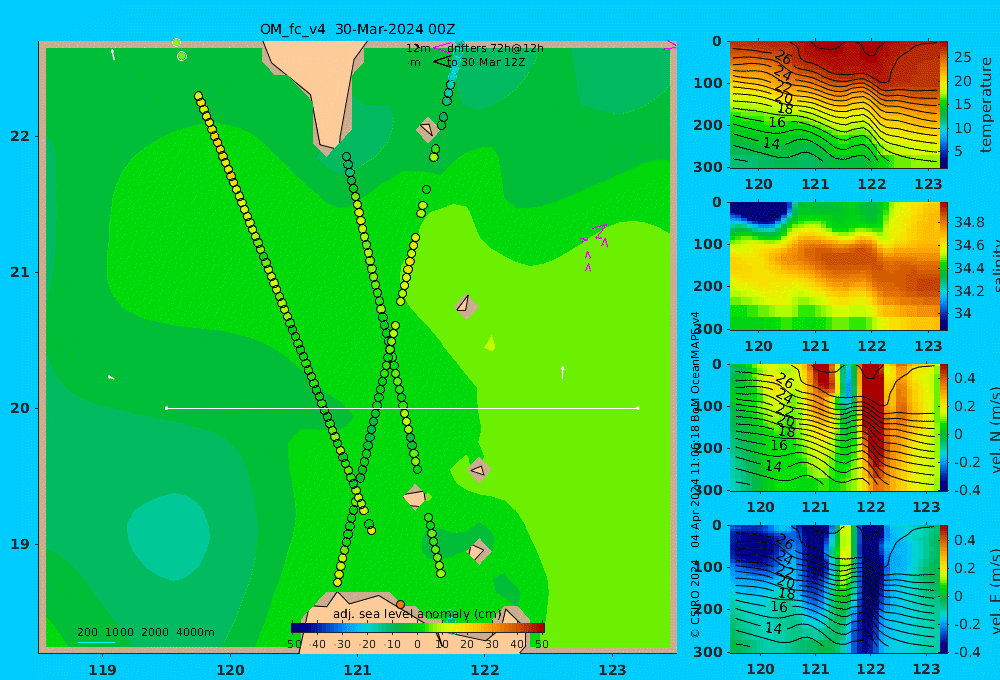Click the latitude label 21 on the map axis

[20, 272]
